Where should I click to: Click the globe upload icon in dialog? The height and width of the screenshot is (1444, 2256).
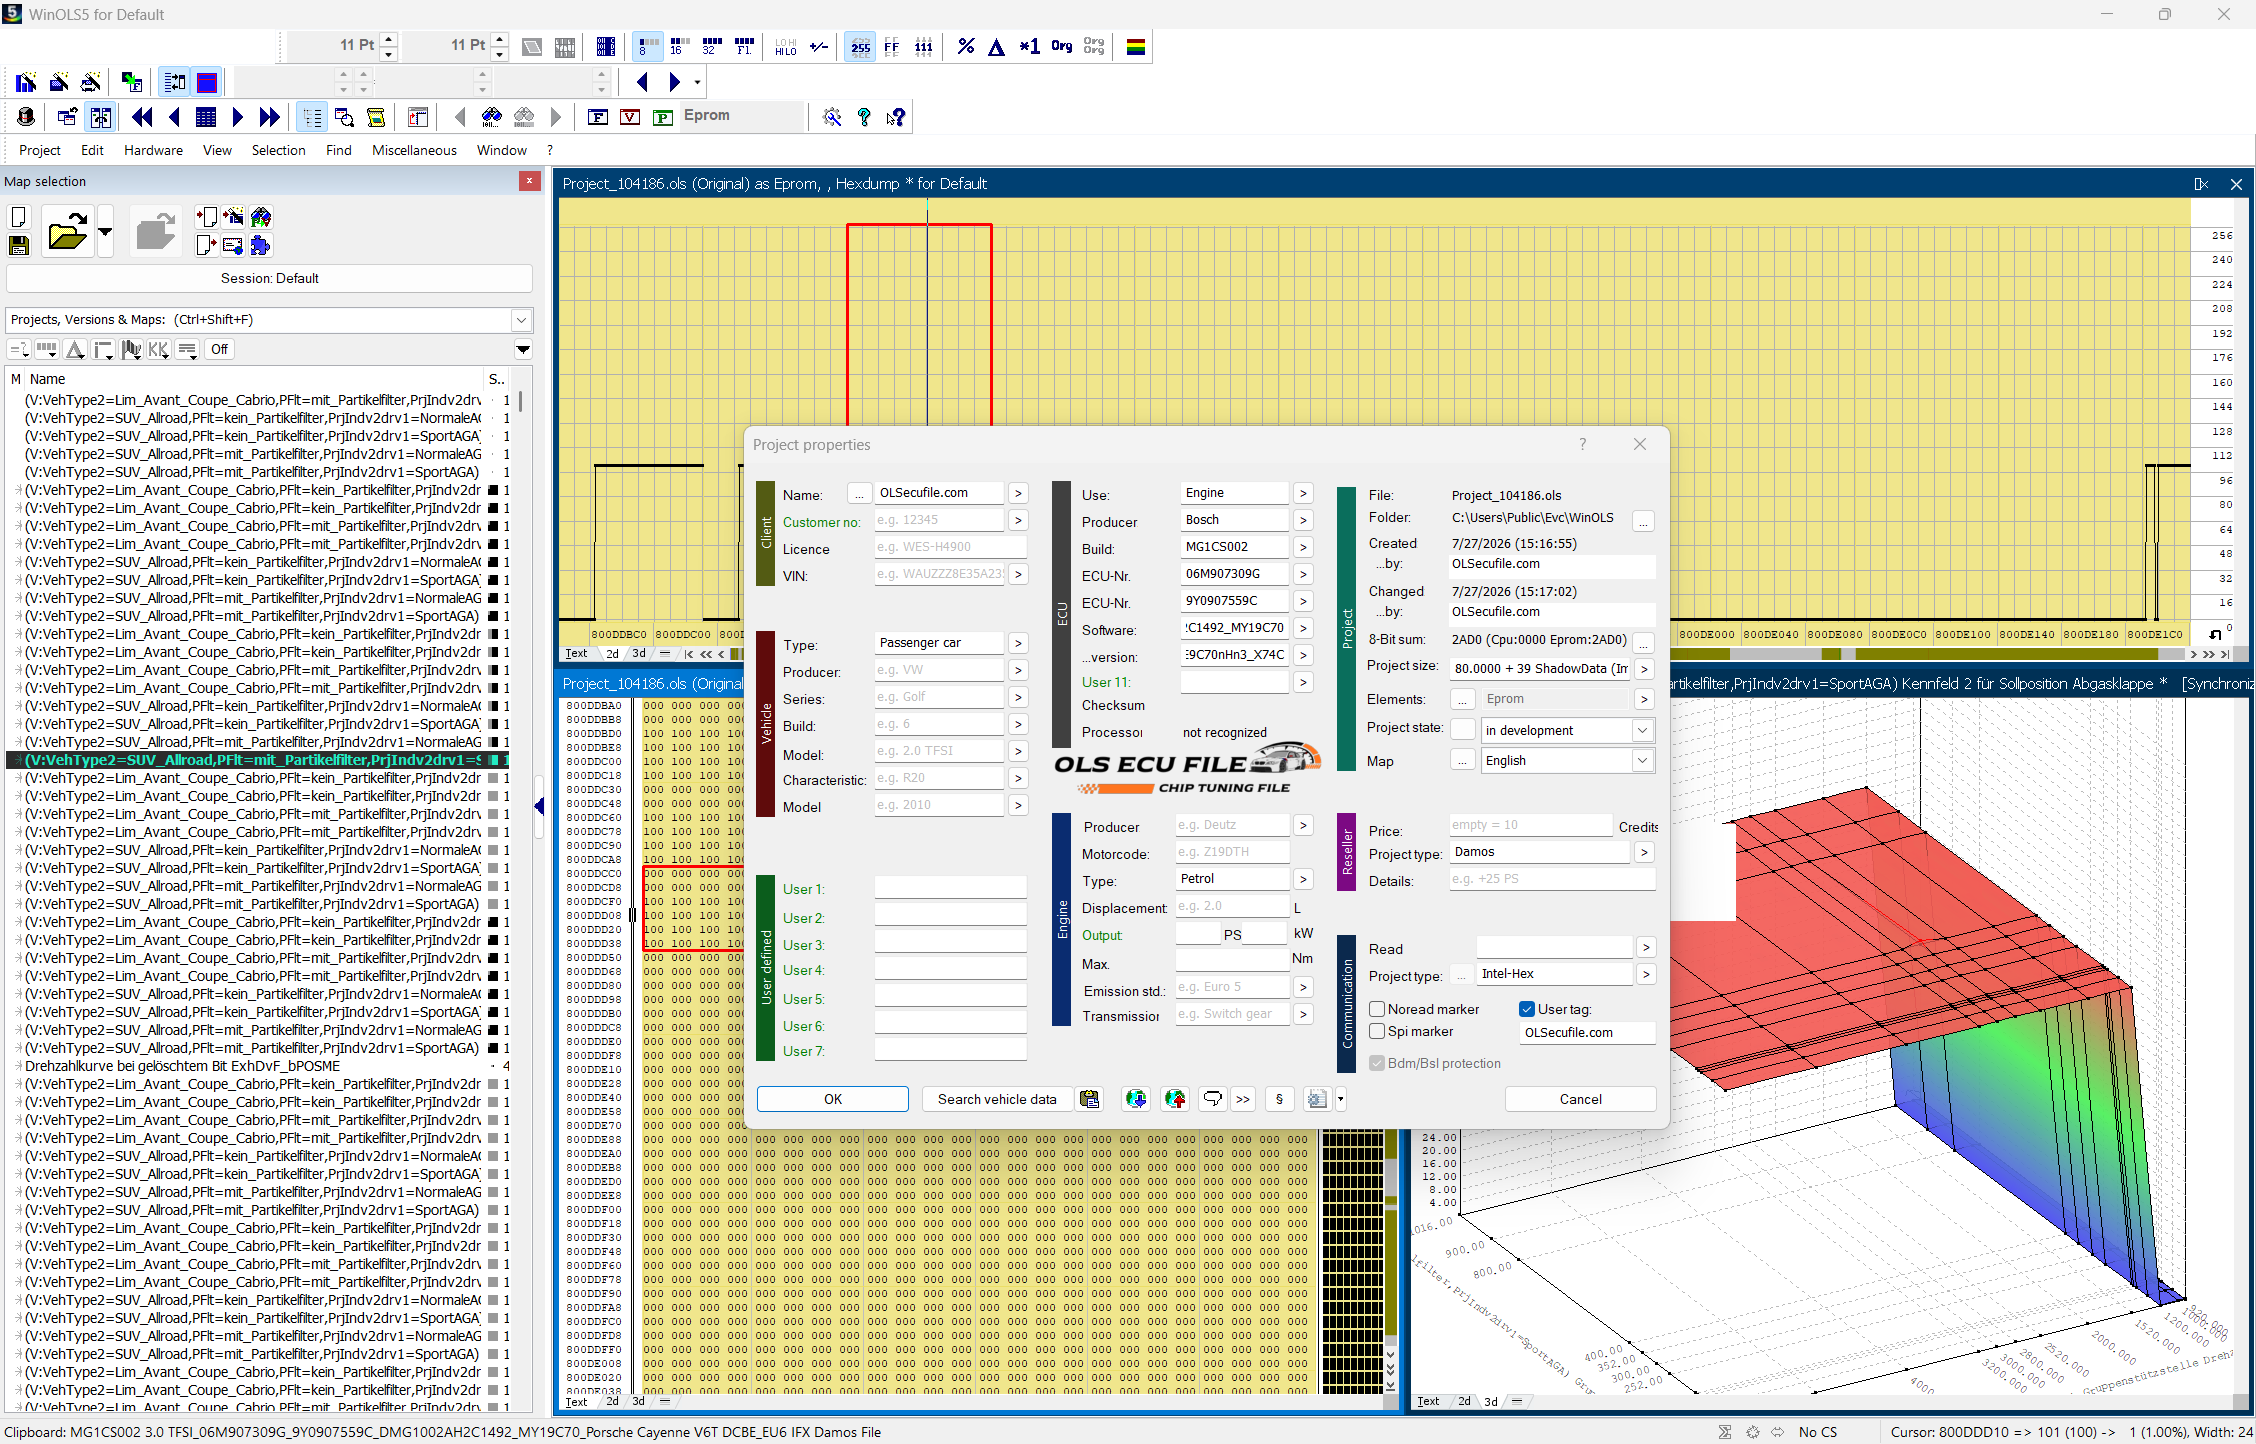click(1175, 1099)
